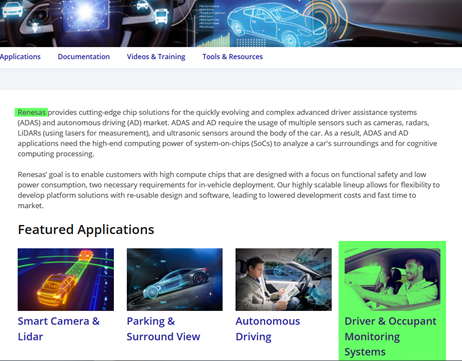Image resolution: width=462 pixels, height=361 pixels.
Task: Click the Smart Camera & Lidar image
Action: pos(66,279)
